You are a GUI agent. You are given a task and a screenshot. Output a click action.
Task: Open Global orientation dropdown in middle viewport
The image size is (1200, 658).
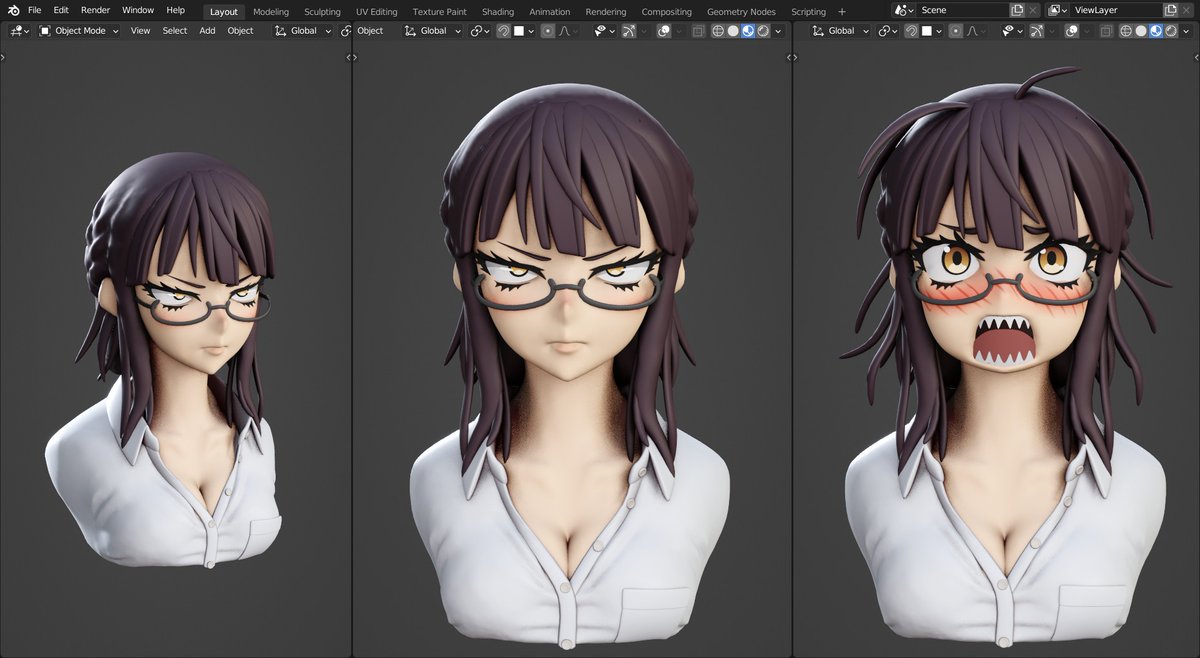pyautogui.click(x=433, y=31)
